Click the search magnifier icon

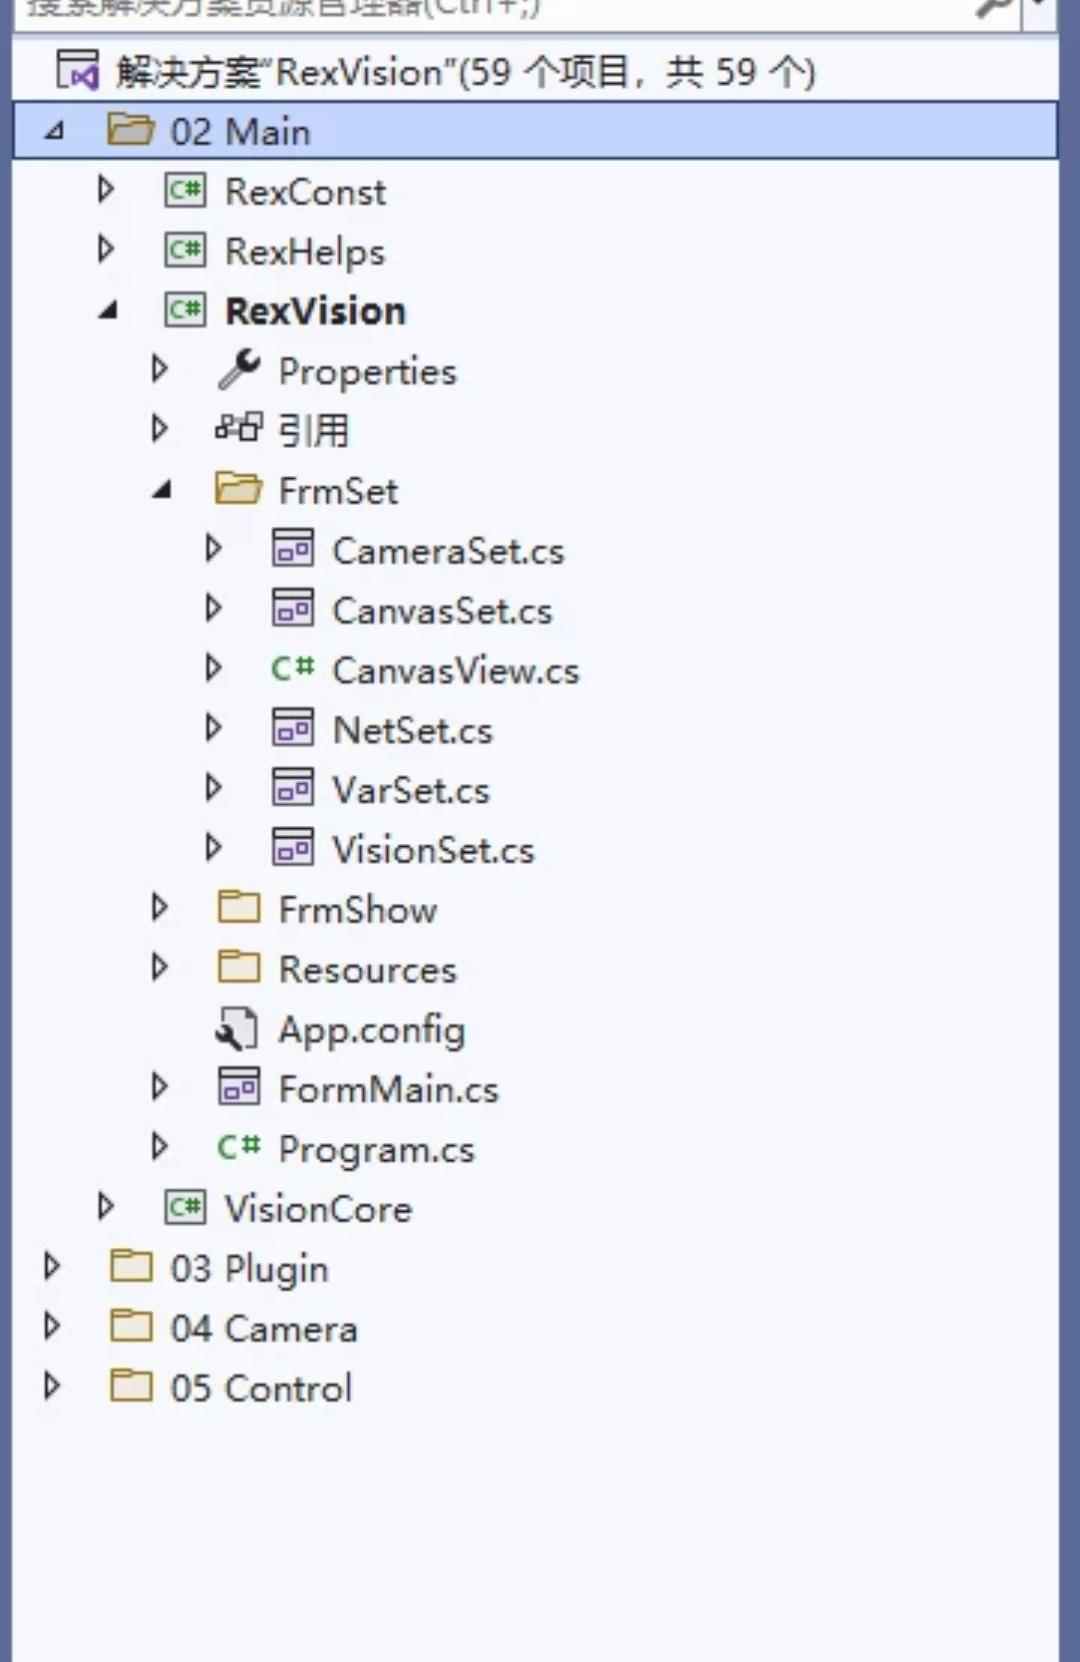click(994, 8)
